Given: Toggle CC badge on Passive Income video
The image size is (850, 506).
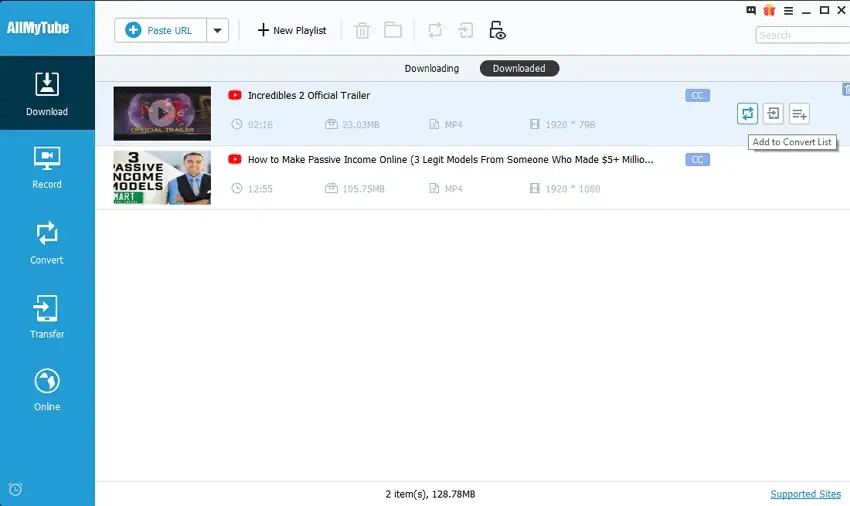Looking at the screenshot, I should click(x=697, y=159).
